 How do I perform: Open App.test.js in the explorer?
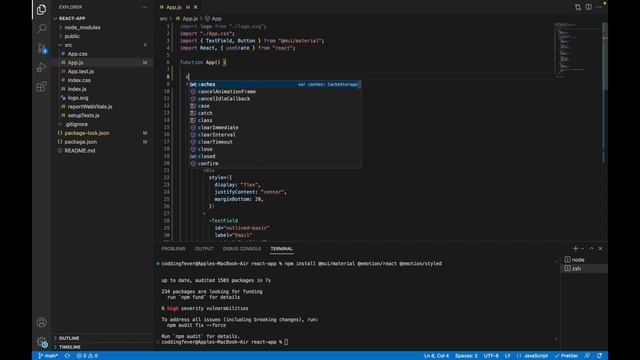click(80, 71)
